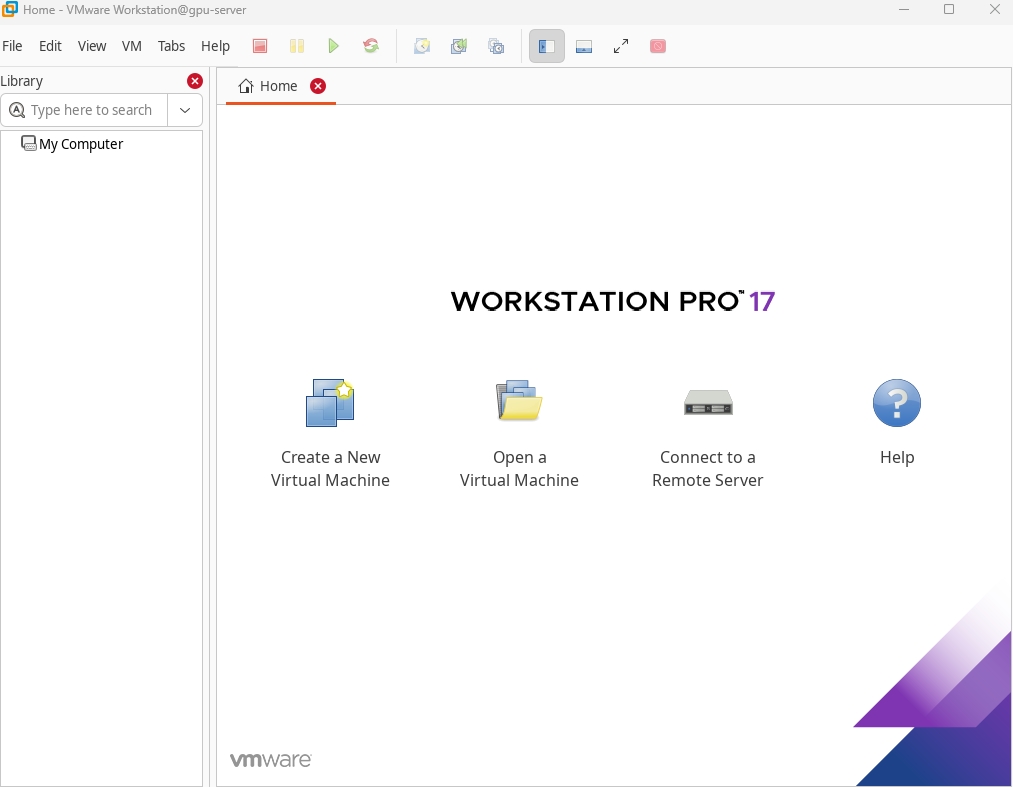1013x787 pixels.
Task: Click the 'Connect to a Remote Server' label
Action: point(707,468)
